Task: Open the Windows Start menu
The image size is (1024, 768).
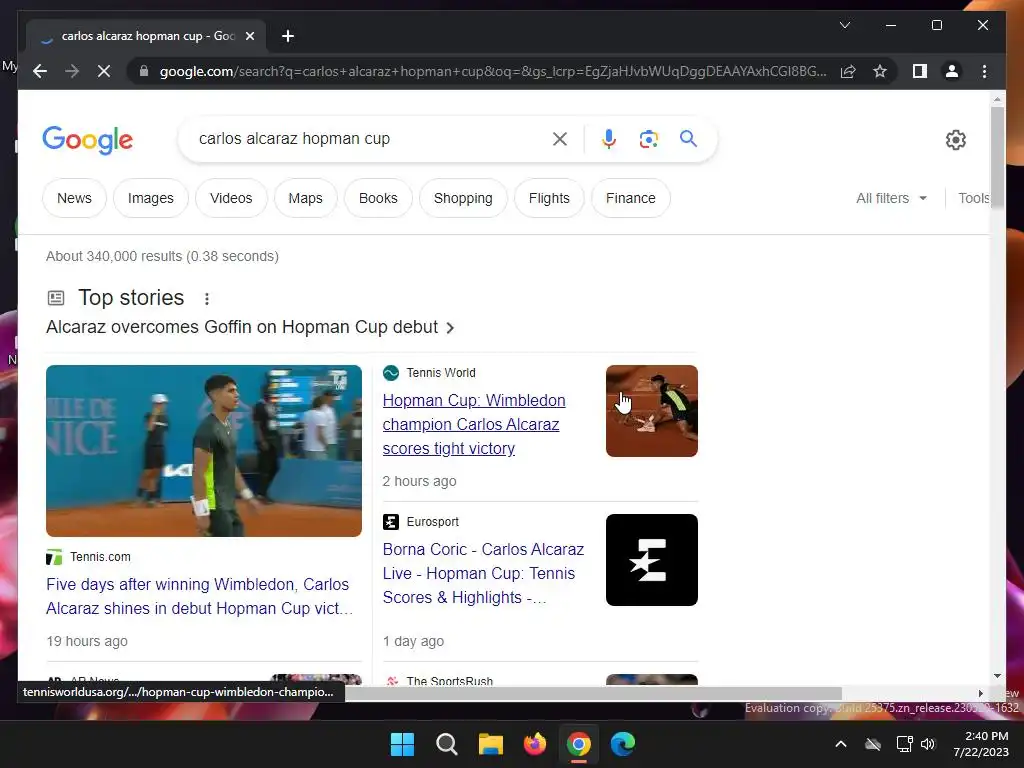Action: pyautogui.click(x=402, y=744)
